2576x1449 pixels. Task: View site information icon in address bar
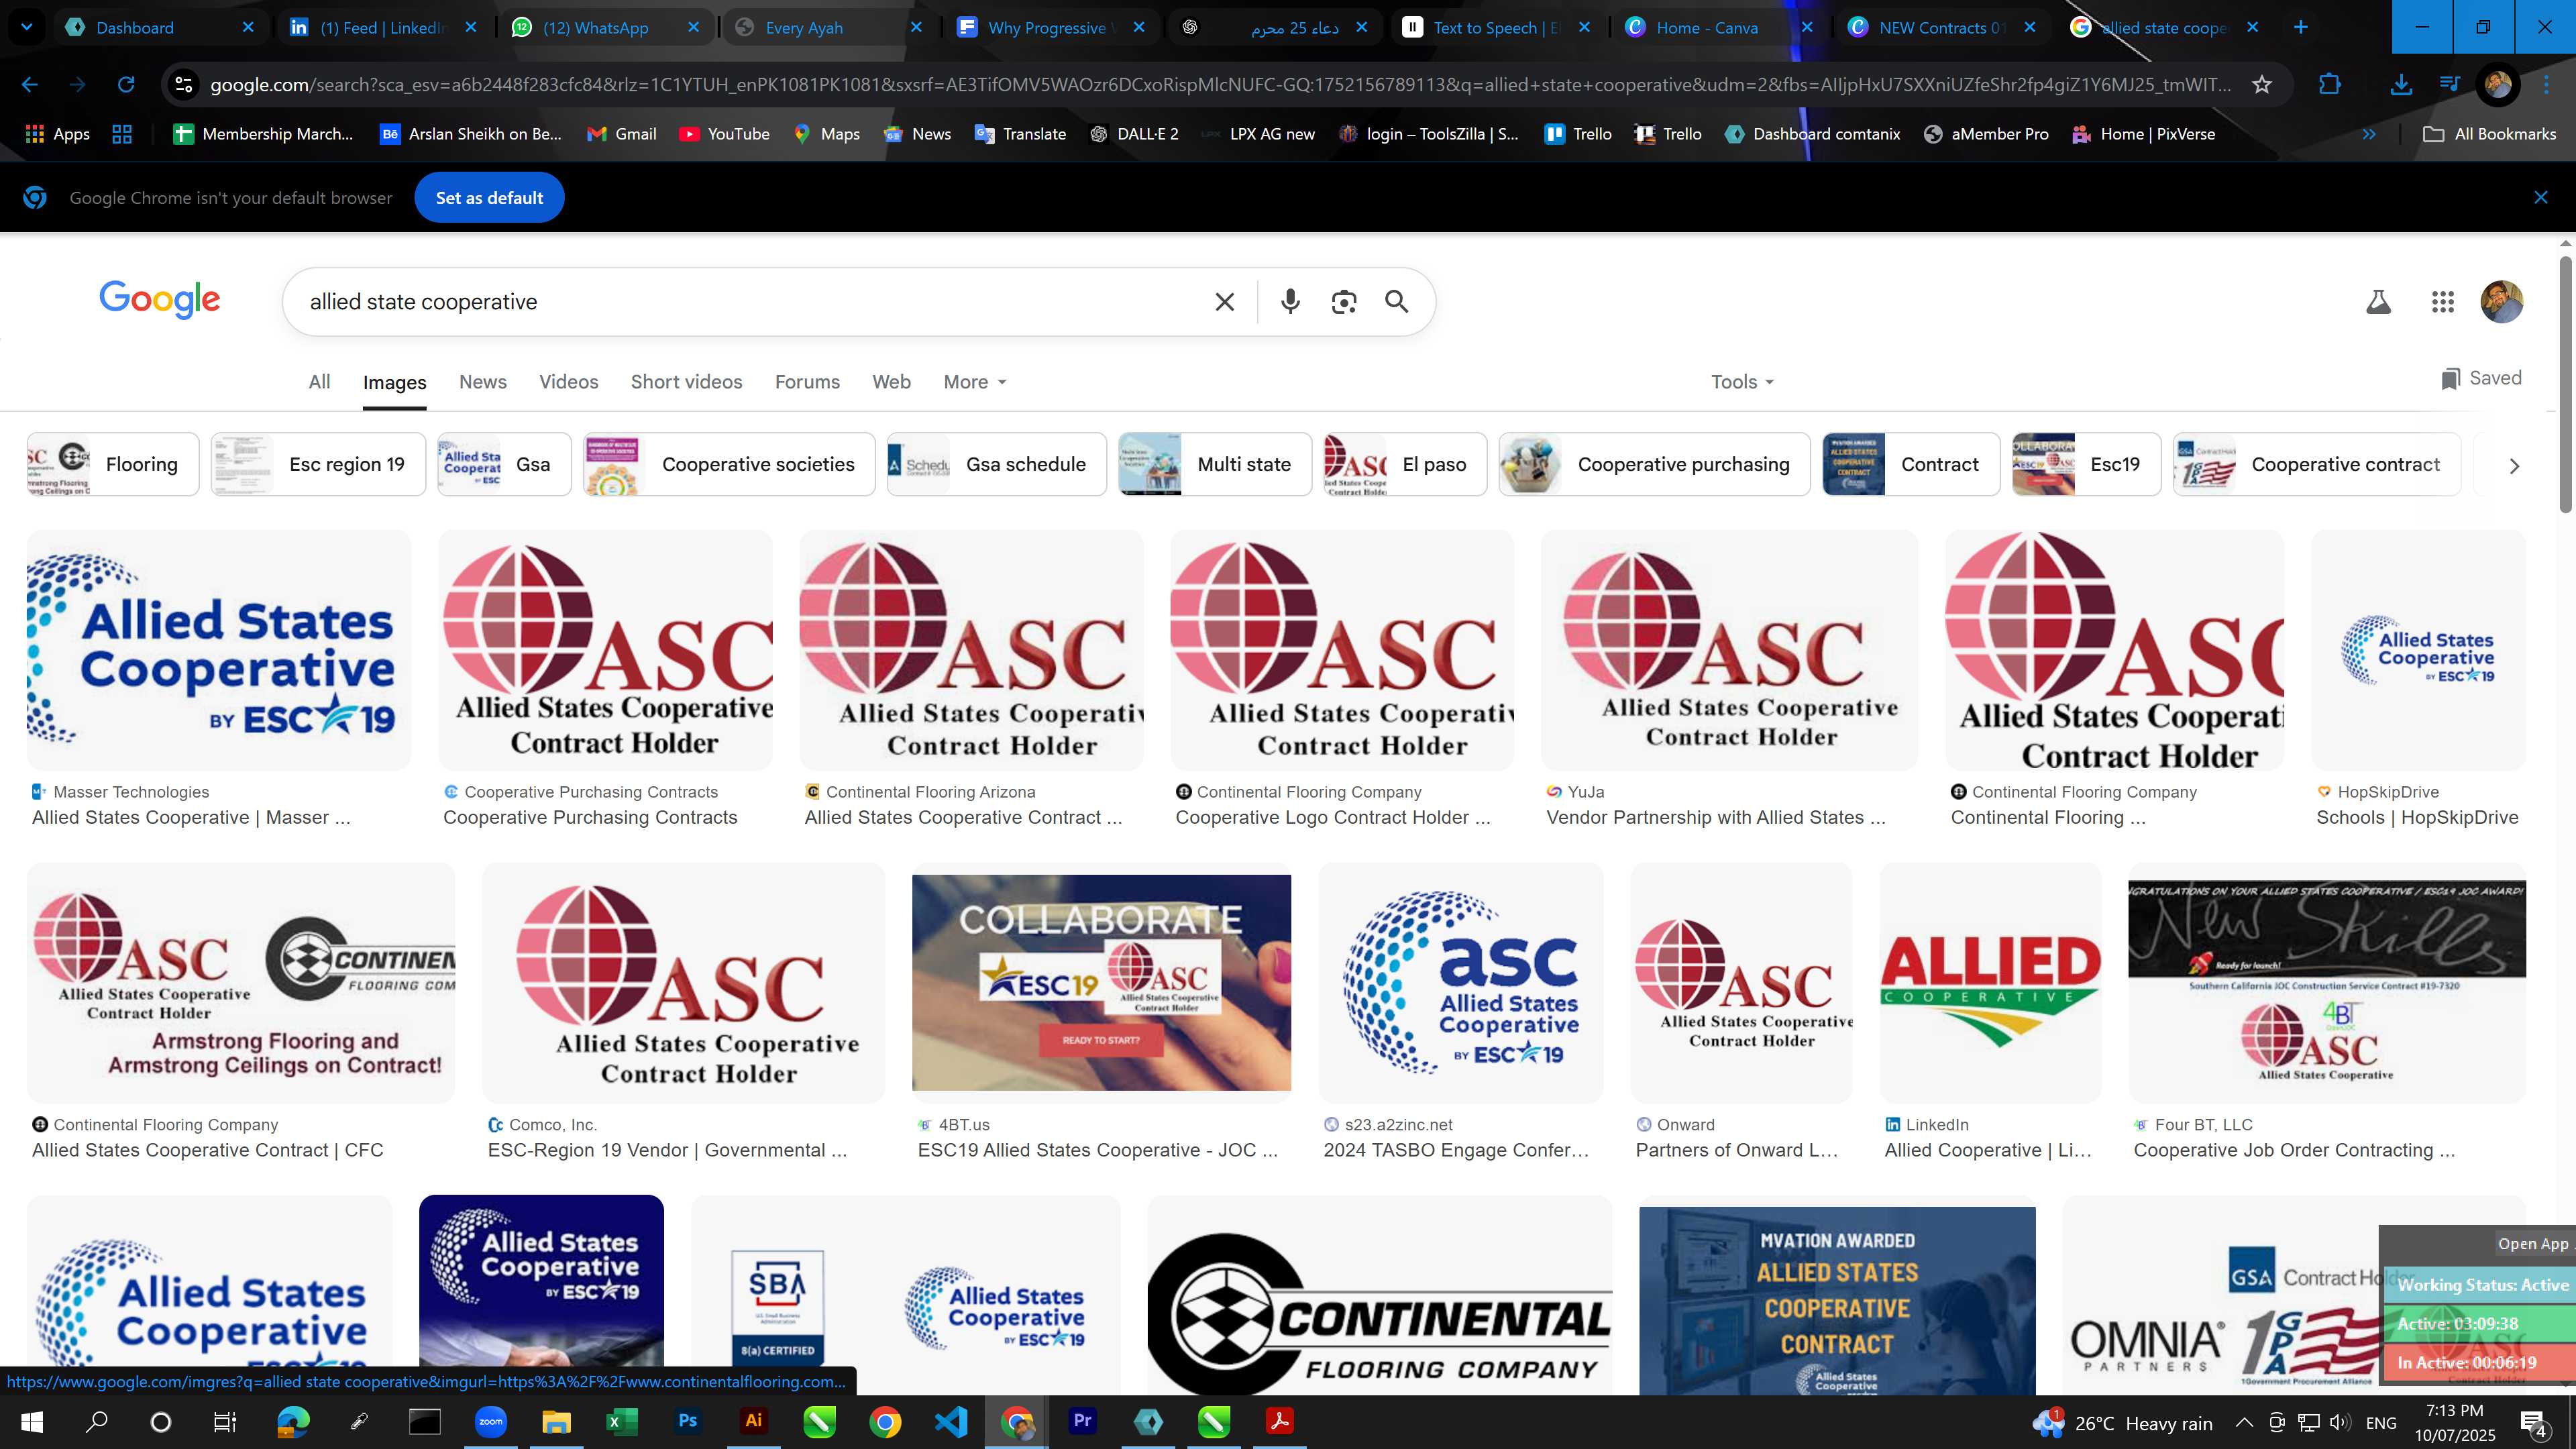pos(184,85)
